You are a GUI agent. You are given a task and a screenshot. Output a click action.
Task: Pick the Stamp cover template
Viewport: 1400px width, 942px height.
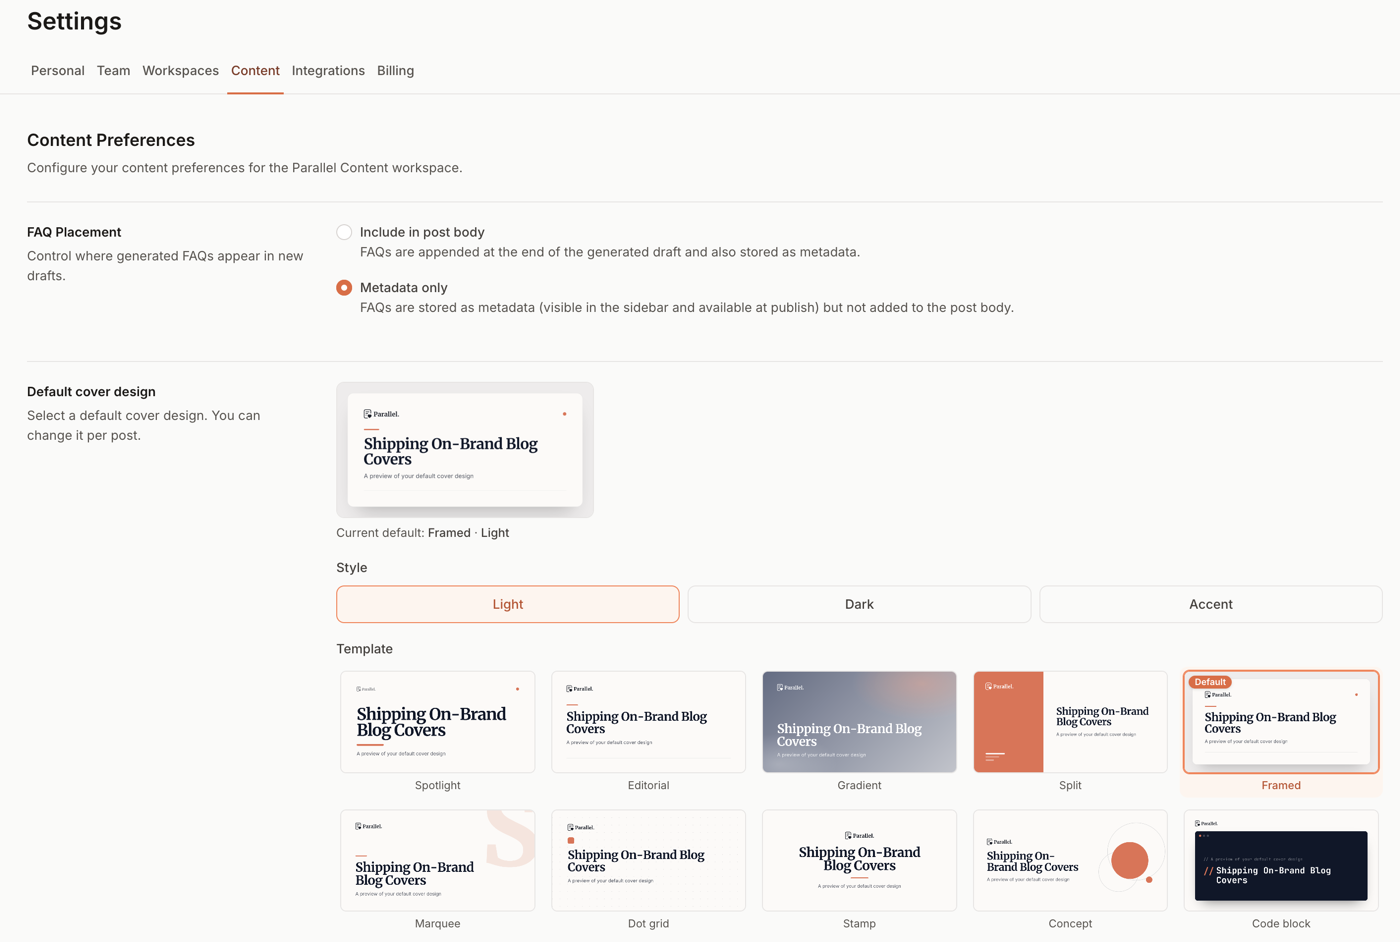[x=859, y=860]
